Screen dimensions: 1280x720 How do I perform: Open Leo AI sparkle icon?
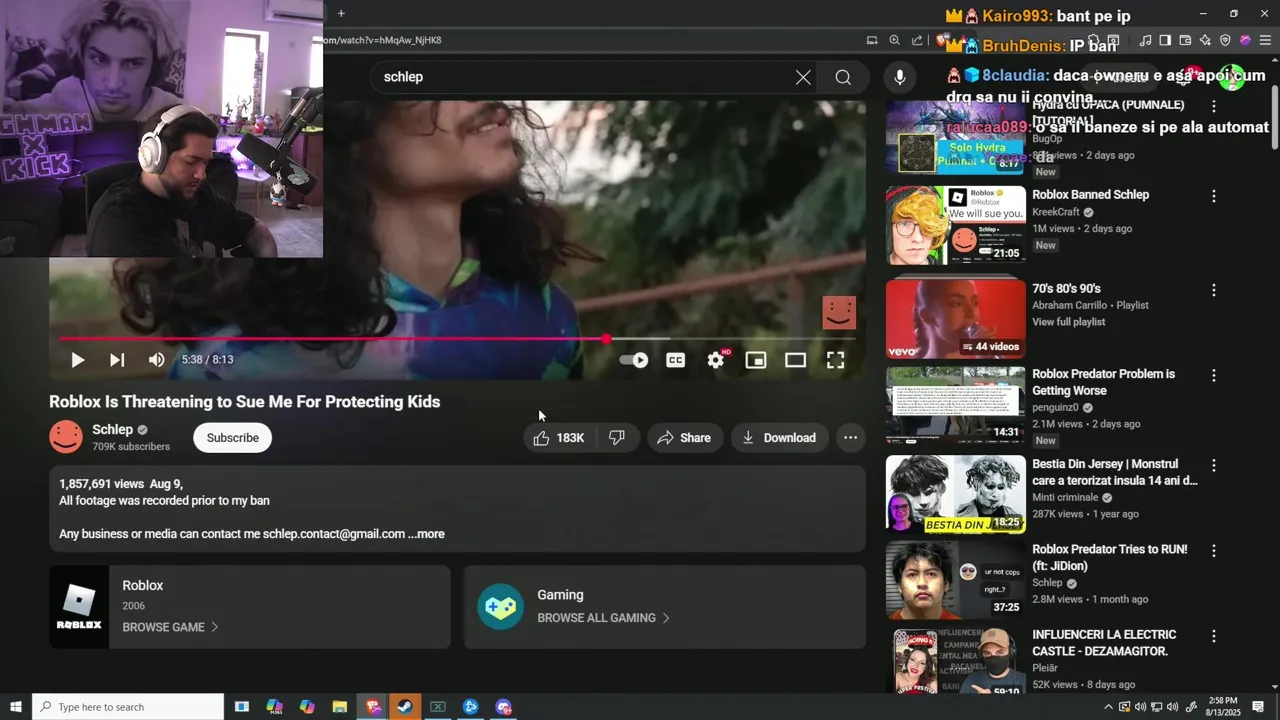coord(1205,40)
